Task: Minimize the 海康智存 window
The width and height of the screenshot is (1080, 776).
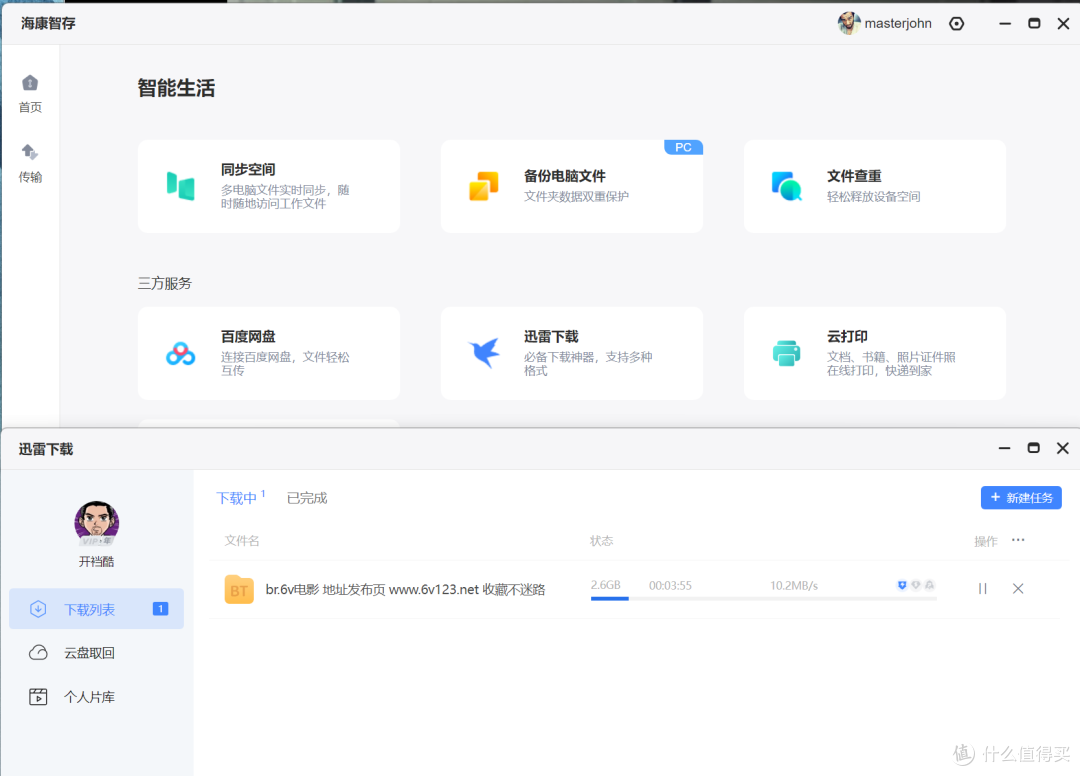Action: (1005, 23)
